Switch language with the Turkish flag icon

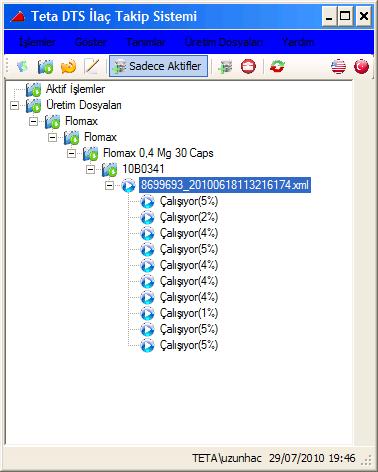[x=361, y=66]
